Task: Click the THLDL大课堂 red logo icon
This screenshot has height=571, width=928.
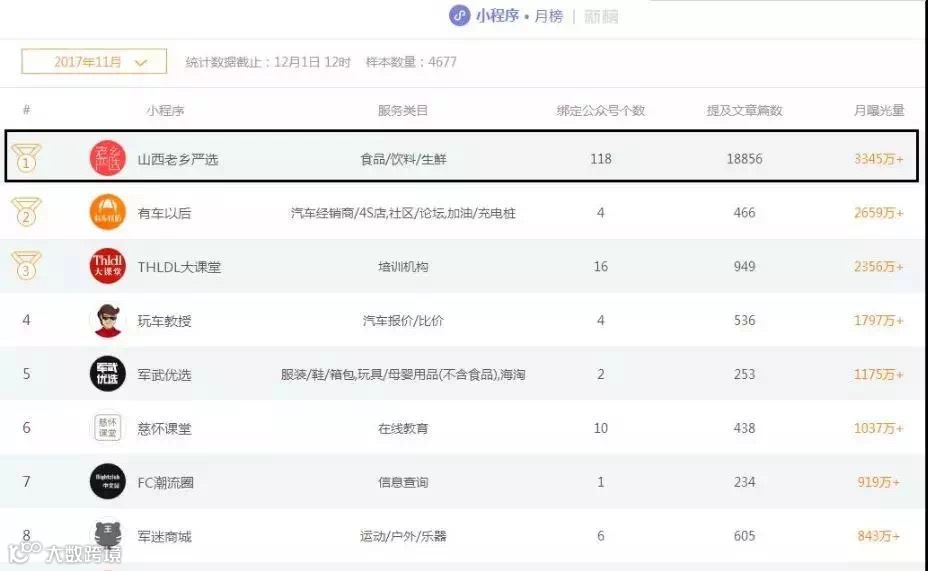Action: click(x=108, y=266)
